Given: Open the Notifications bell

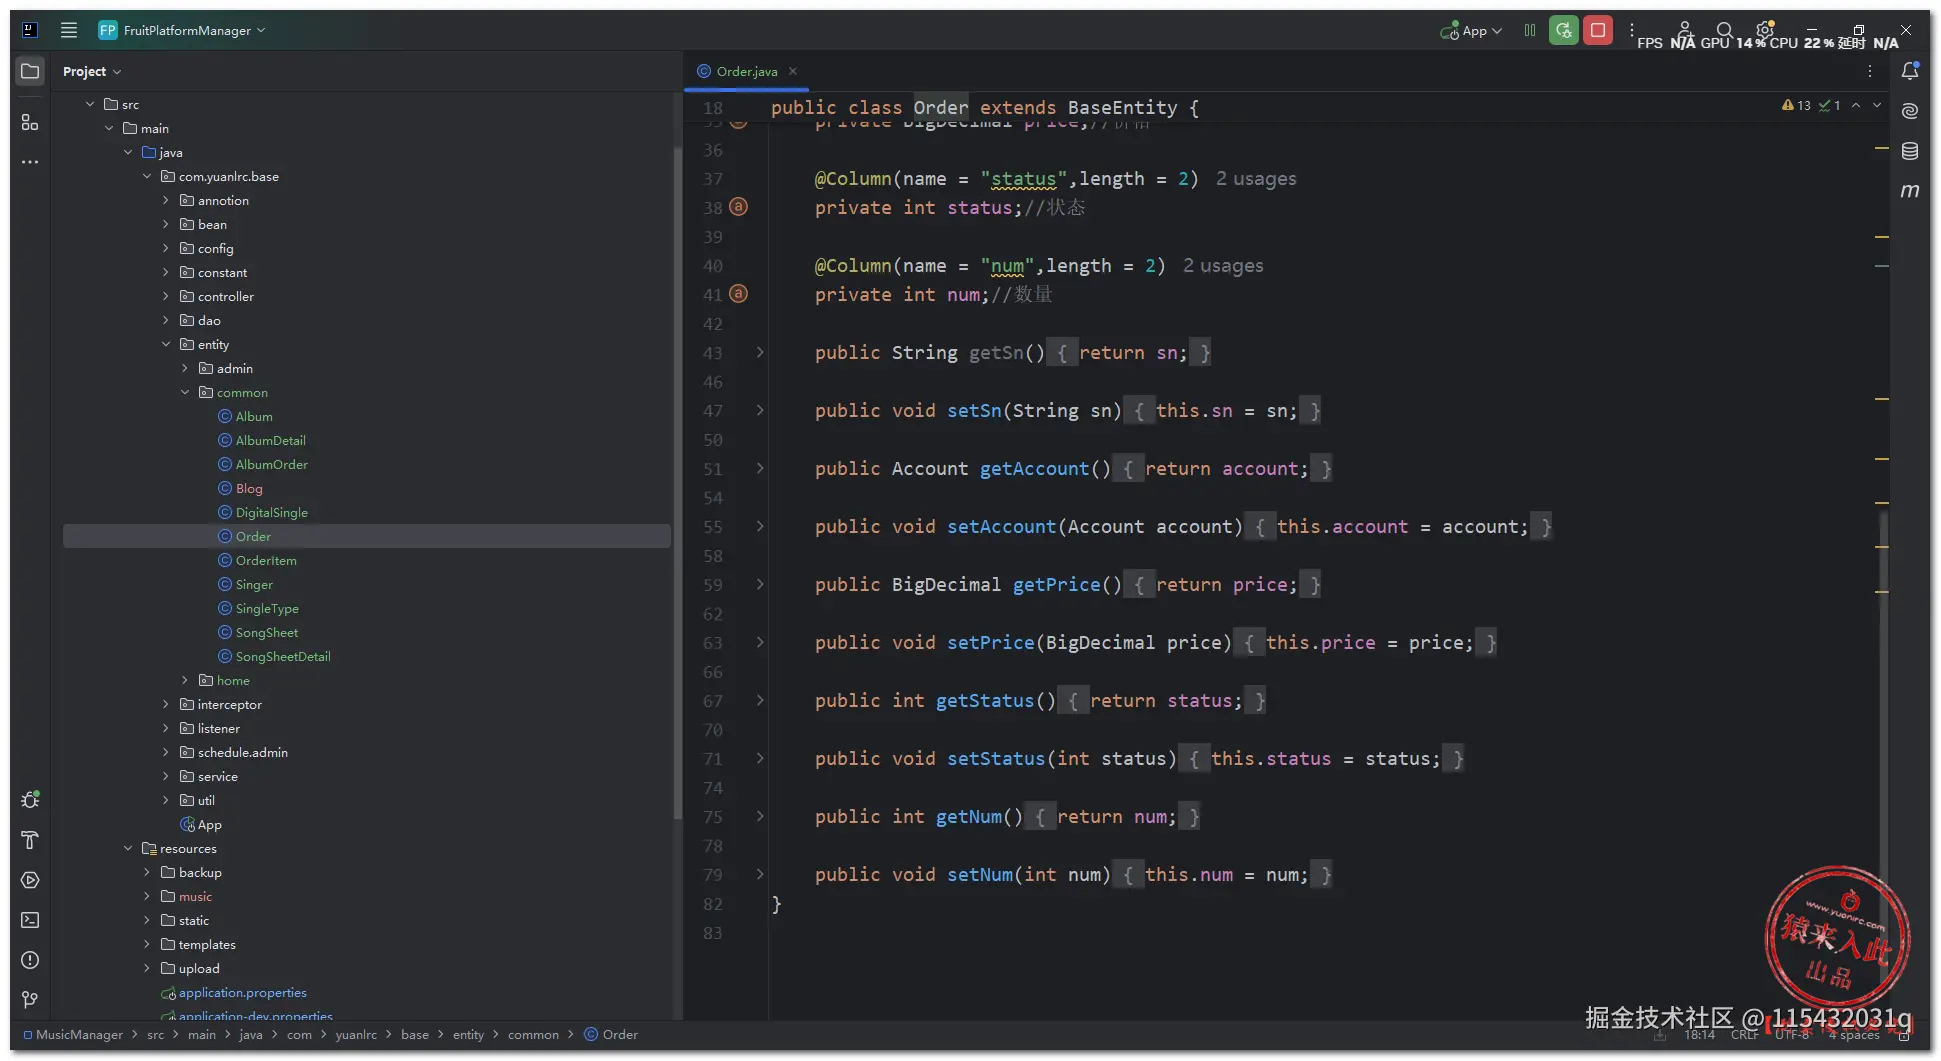Looking at the screenshot, I should [1910, 71].
